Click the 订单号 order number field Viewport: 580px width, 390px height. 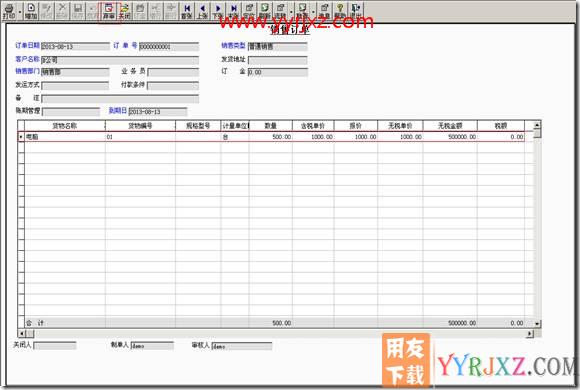pyautogui.click(x=169, y=46)
